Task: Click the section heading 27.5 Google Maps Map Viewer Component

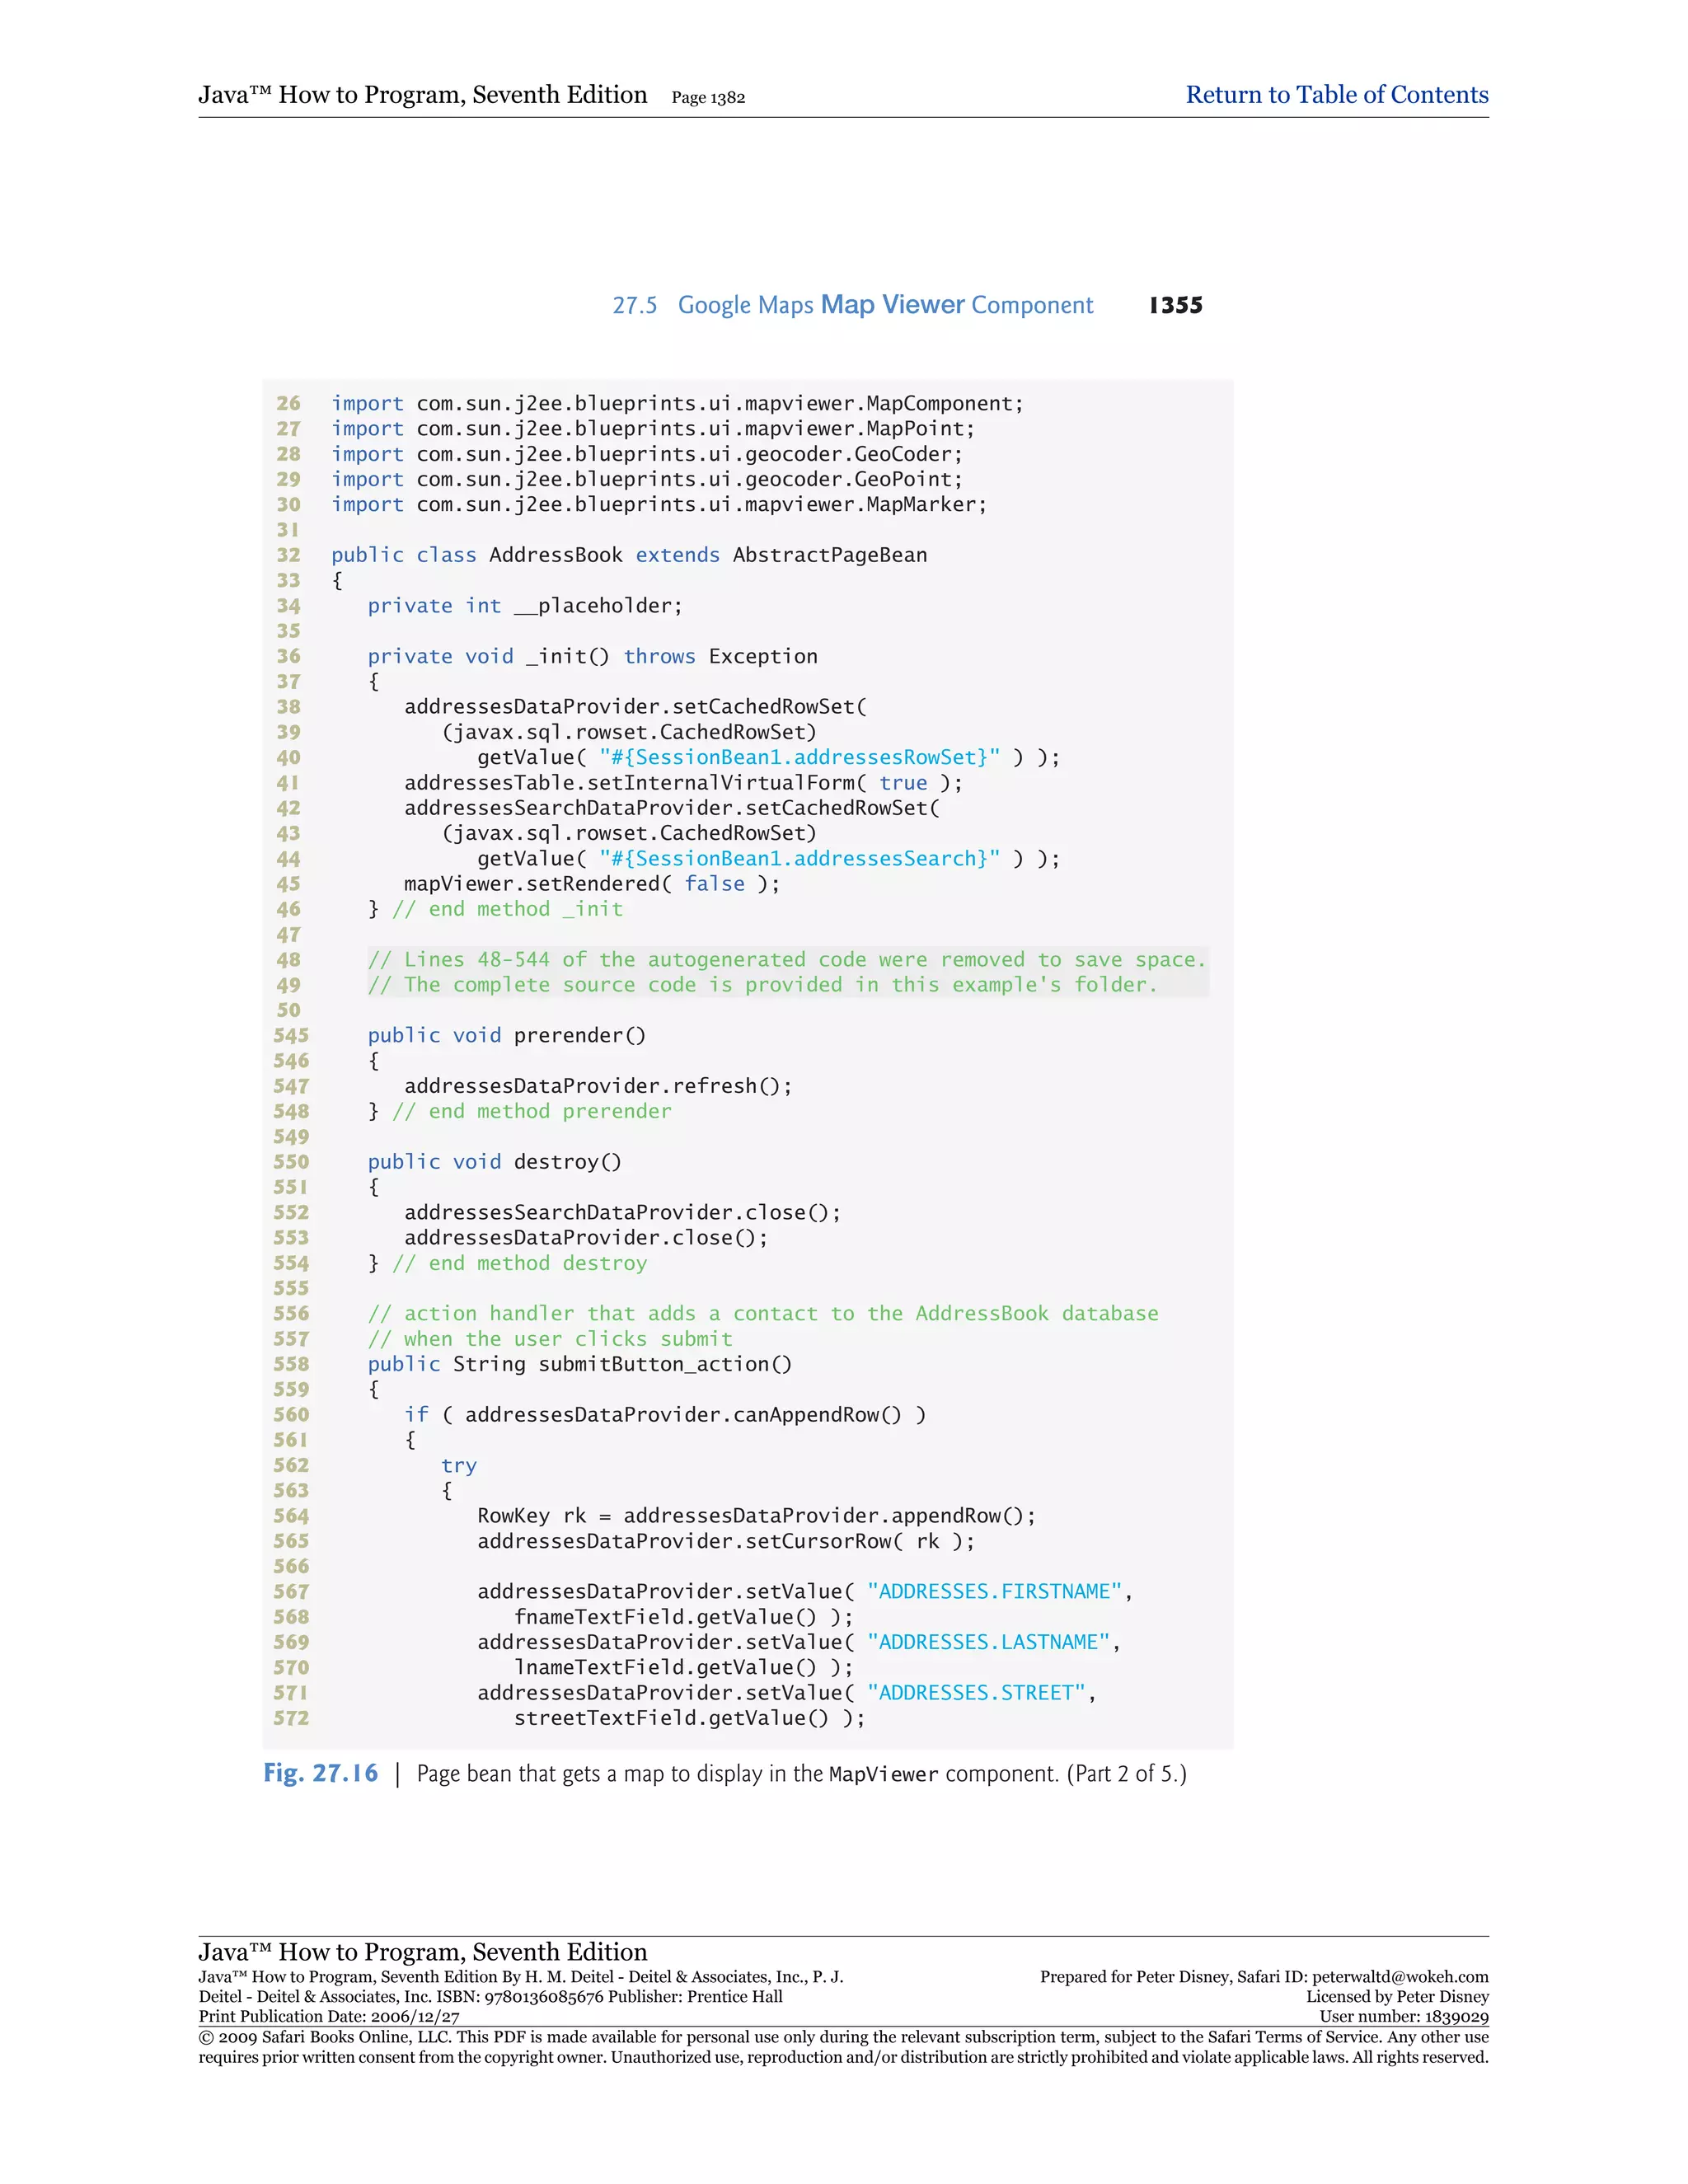Action: click(x=853, y=305)
